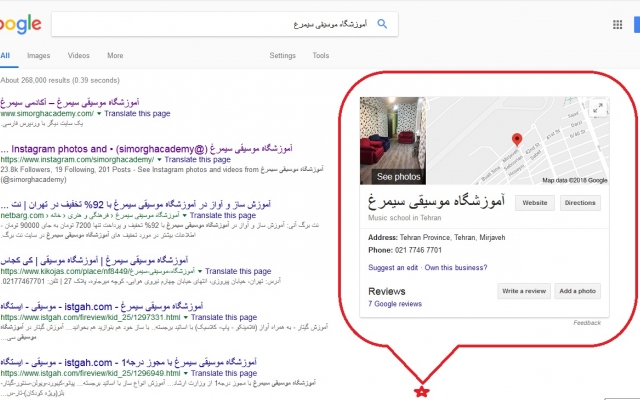The image size is (640, 400).
Task: Open the 7 Google reviews link
Action: coord(395,304)
